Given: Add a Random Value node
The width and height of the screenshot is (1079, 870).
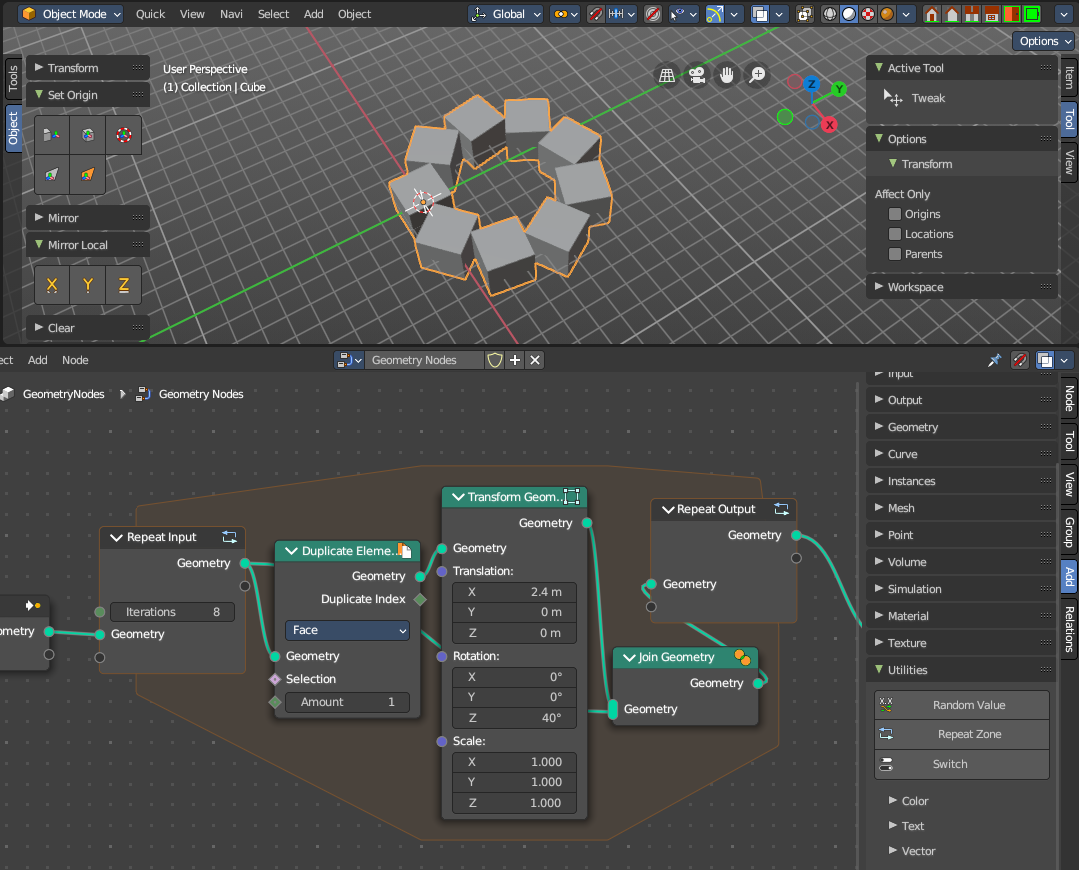Looking at the screenshot, I should coord(962,705).
